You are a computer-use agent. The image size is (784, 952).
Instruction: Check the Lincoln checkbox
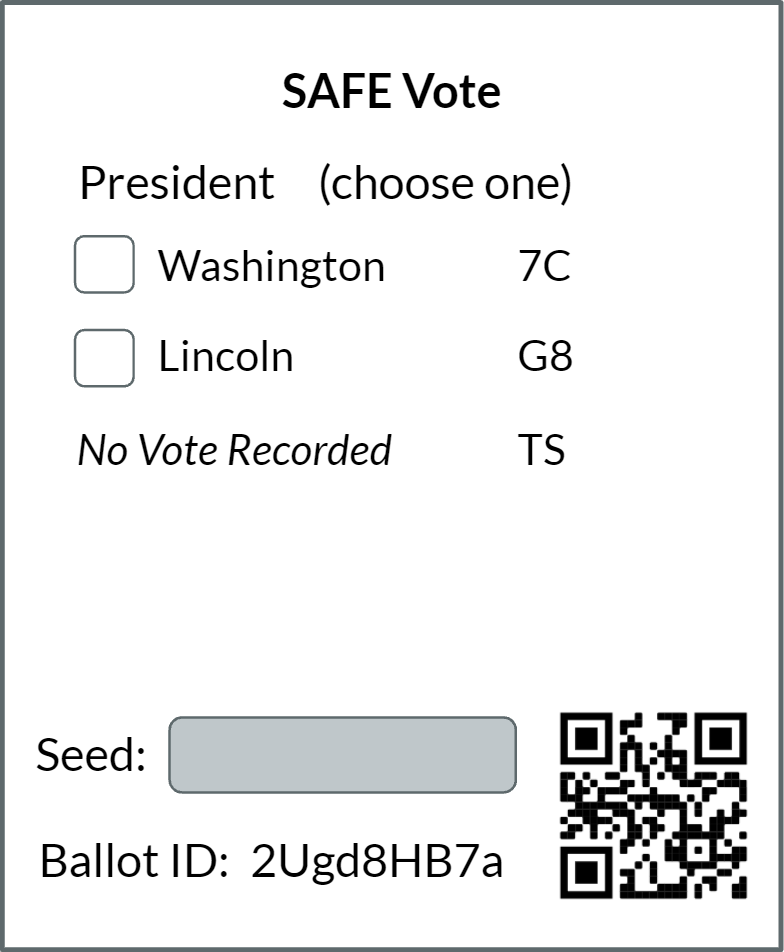(104, 358)
